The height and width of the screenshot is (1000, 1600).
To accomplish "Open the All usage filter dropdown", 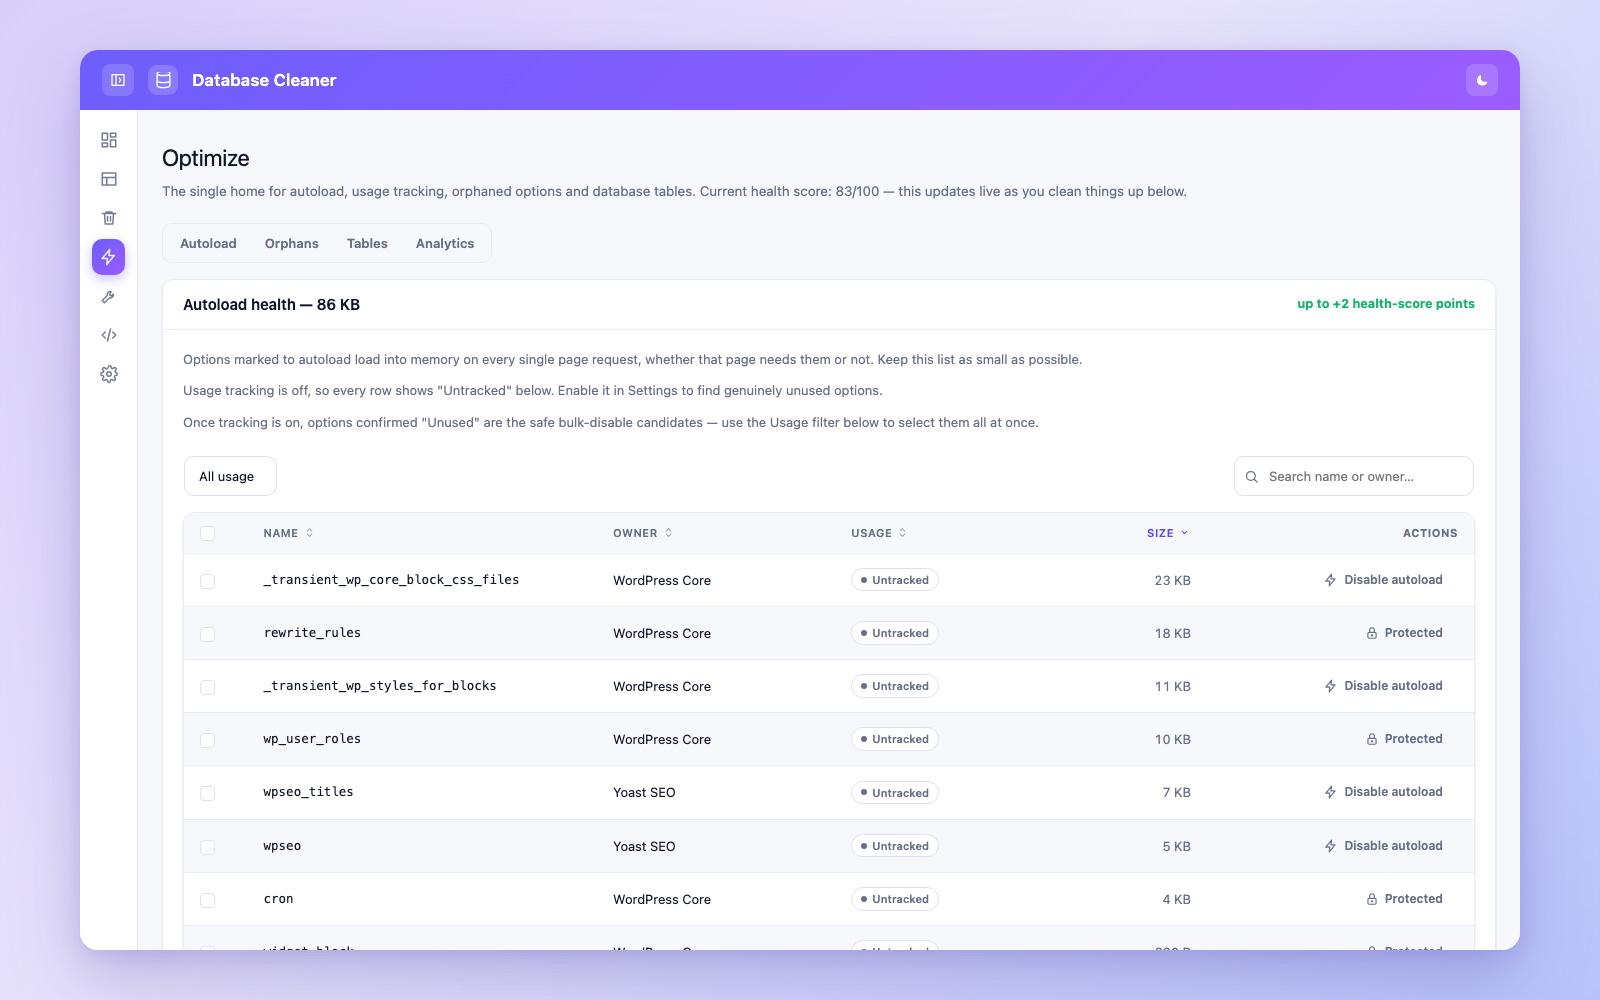I will click(230, 476).
